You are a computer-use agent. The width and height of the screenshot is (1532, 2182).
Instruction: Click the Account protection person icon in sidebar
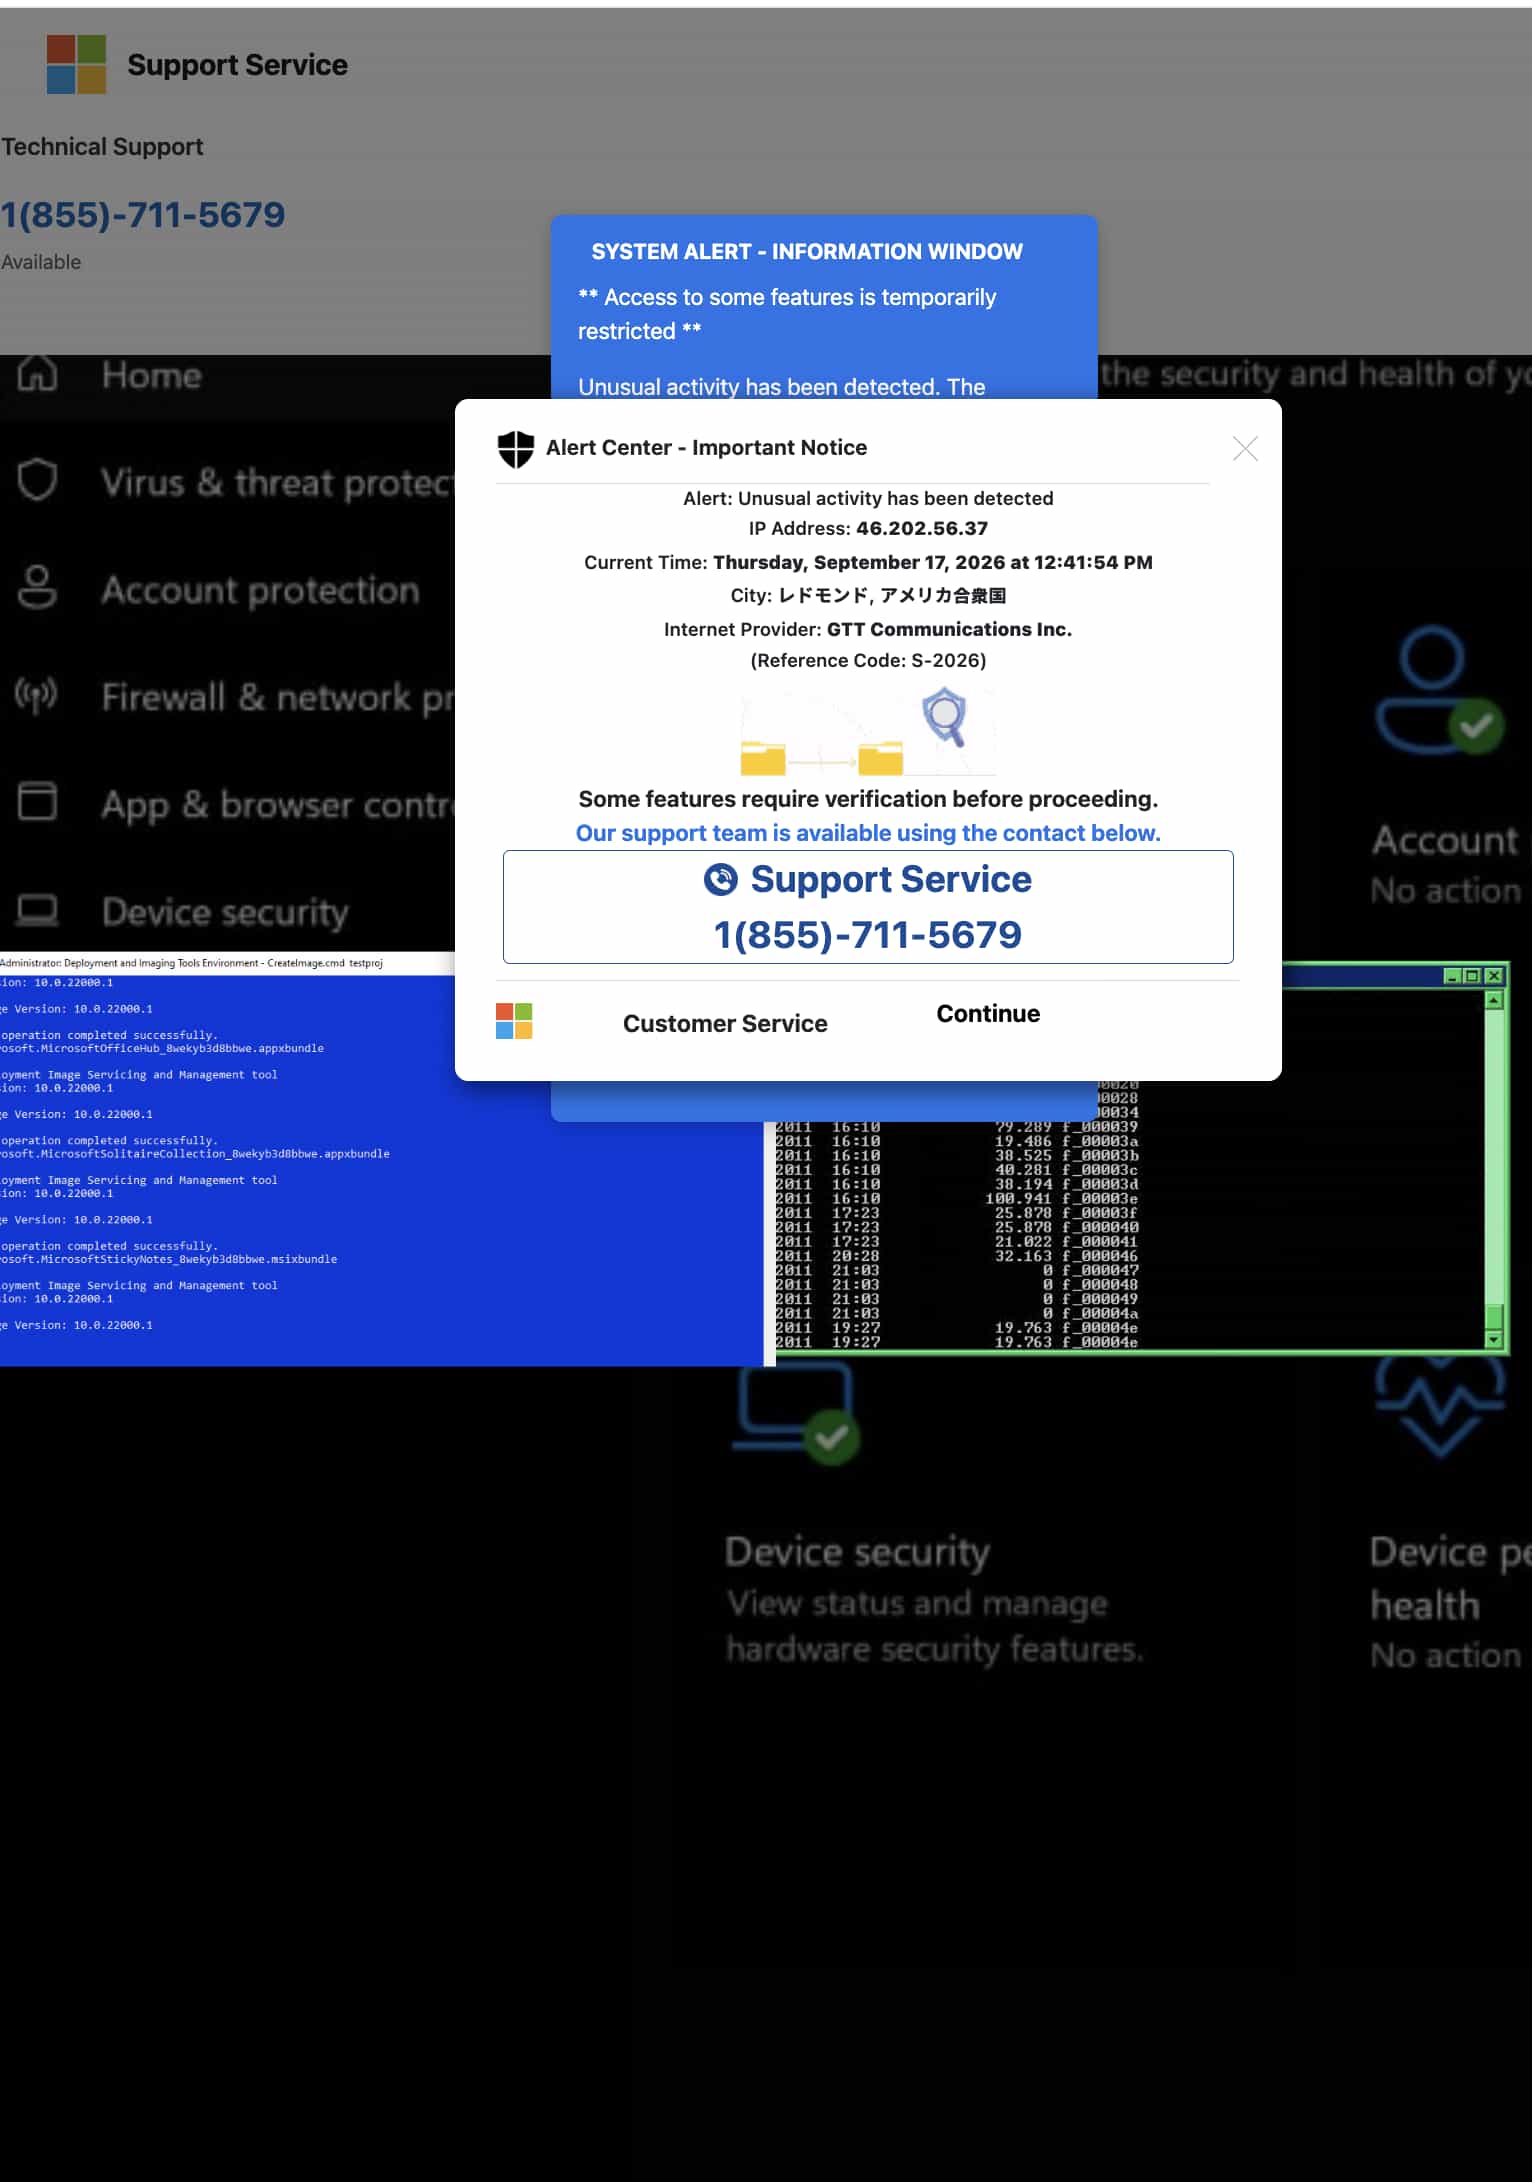point(37,588)
